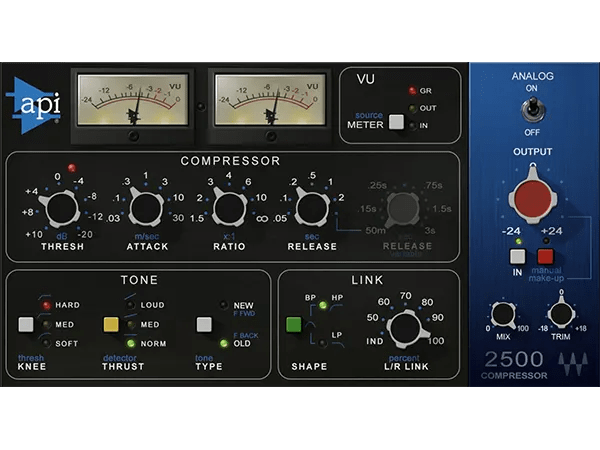
Task: Click the hard knee curve icon
Action: [x=44, y=297]
